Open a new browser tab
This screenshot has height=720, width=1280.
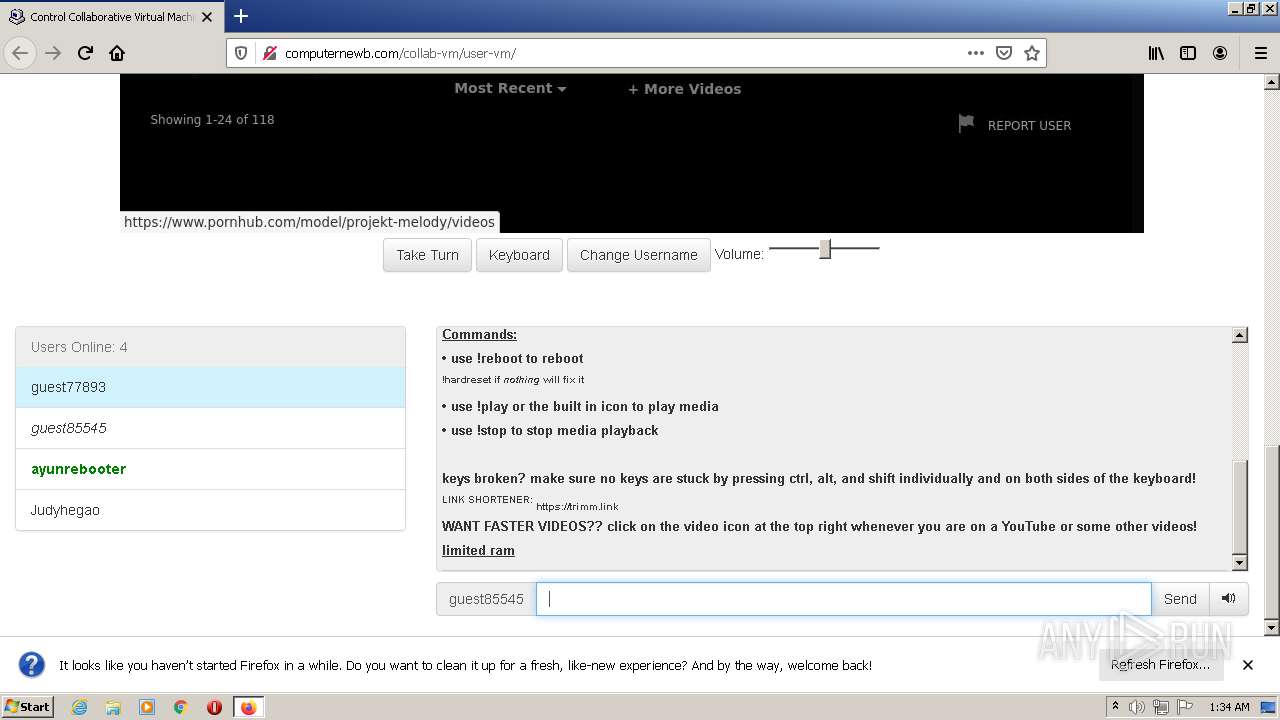(241, 16)
